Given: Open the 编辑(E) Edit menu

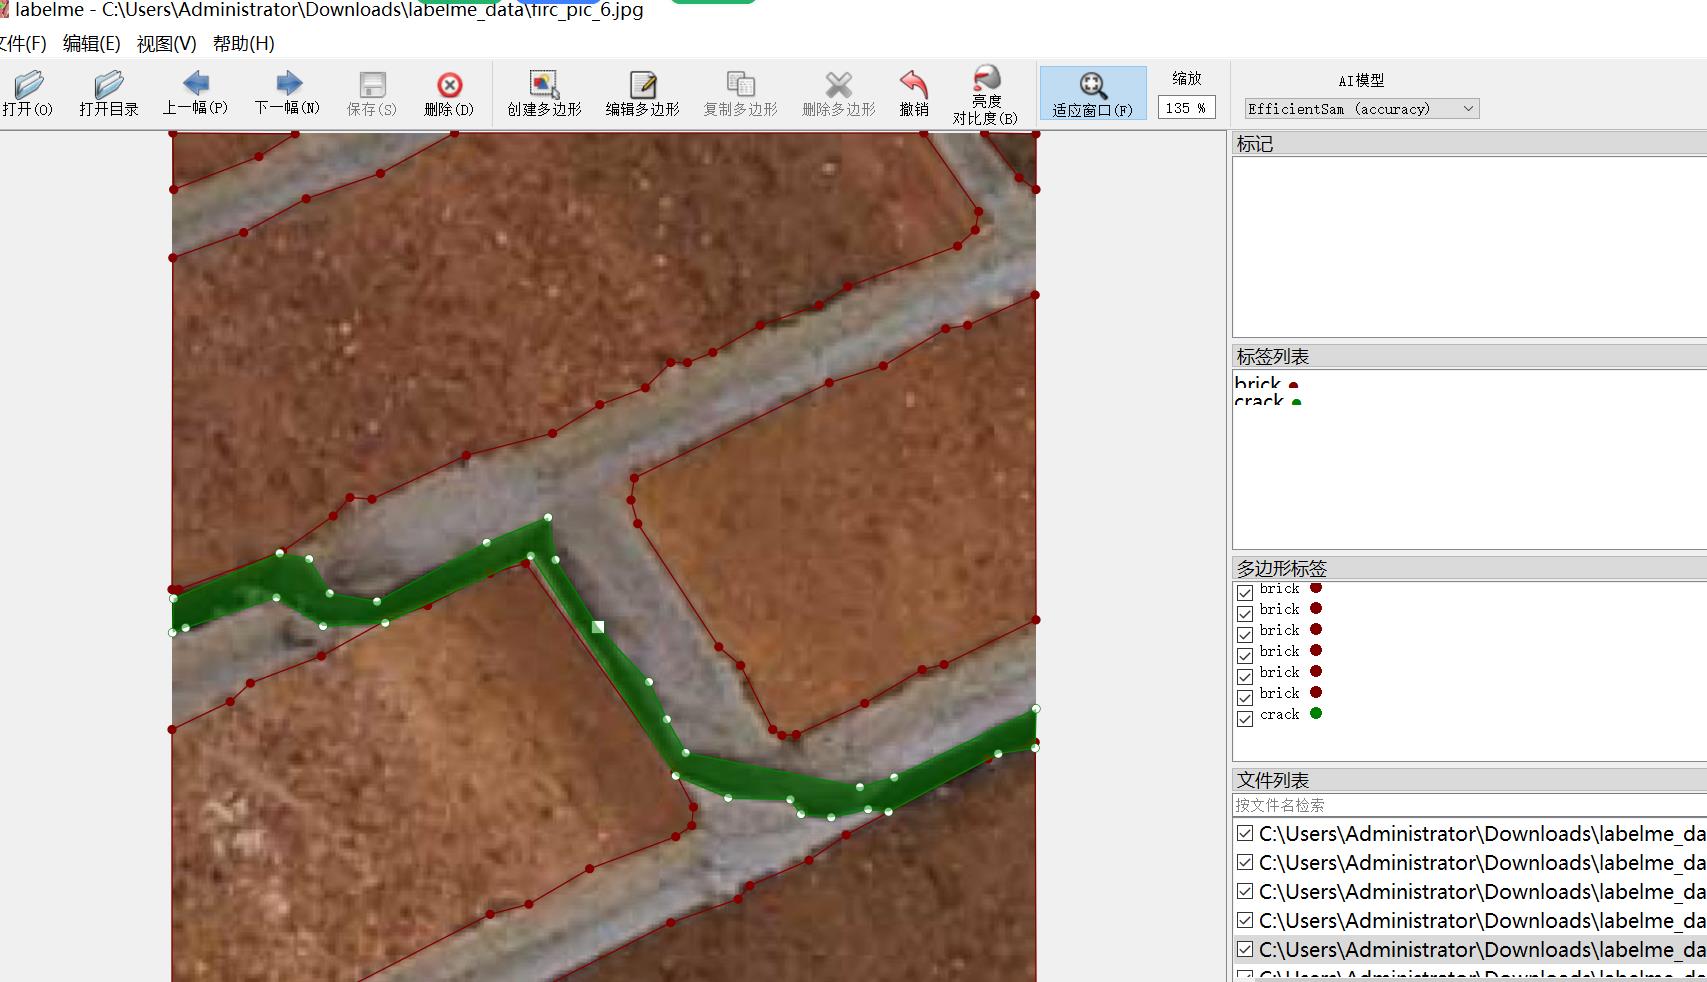Looking at the screenshot, I should [91, 43].
